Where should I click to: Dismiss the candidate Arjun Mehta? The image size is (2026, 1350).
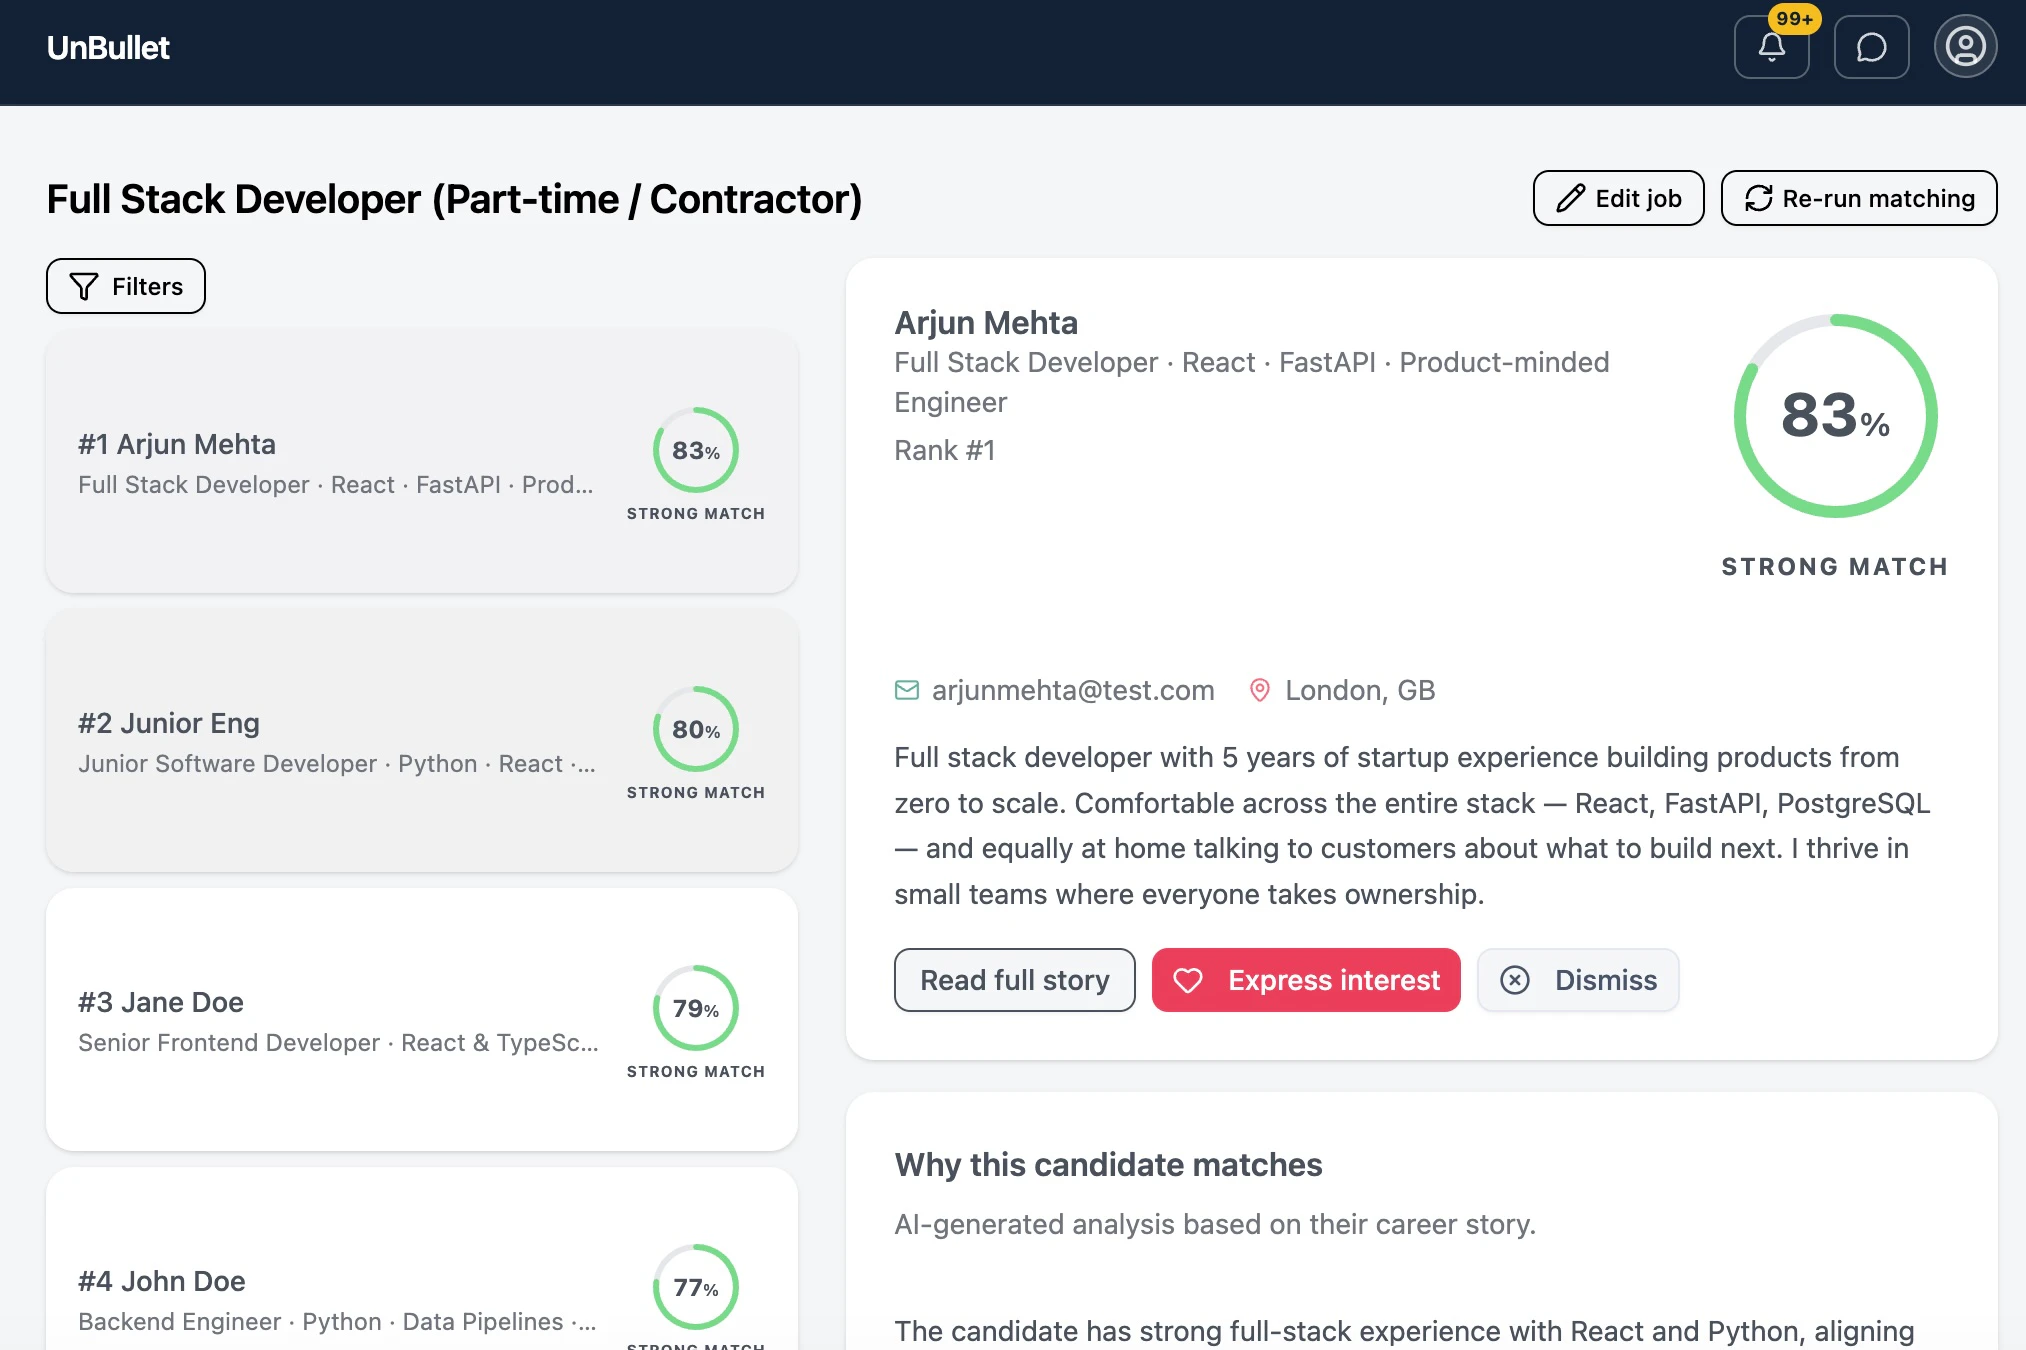point(1578,980)
